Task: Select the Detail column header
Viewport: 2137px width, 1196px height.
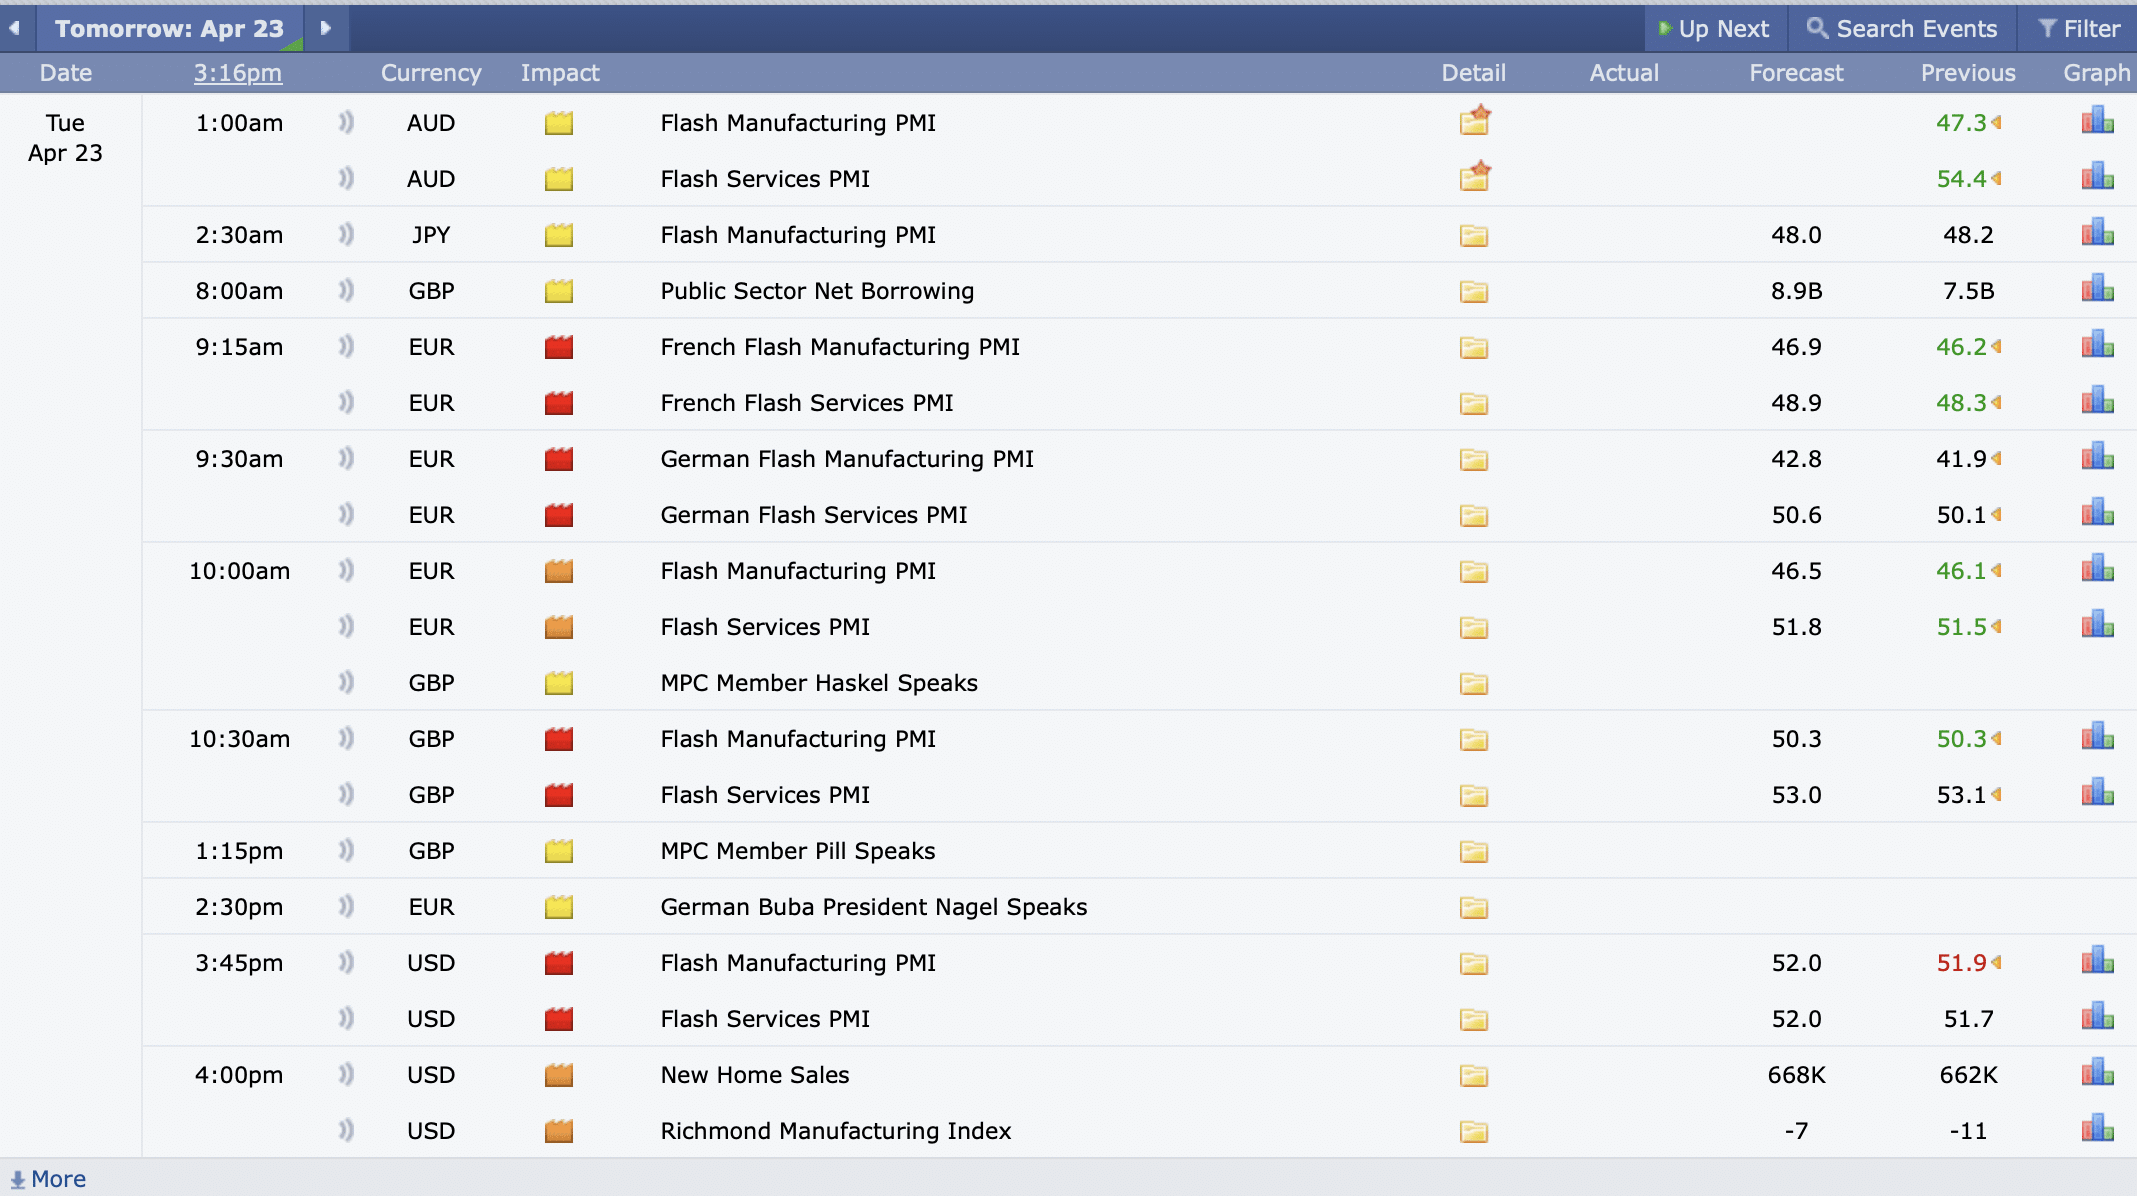Action: 1474,73
